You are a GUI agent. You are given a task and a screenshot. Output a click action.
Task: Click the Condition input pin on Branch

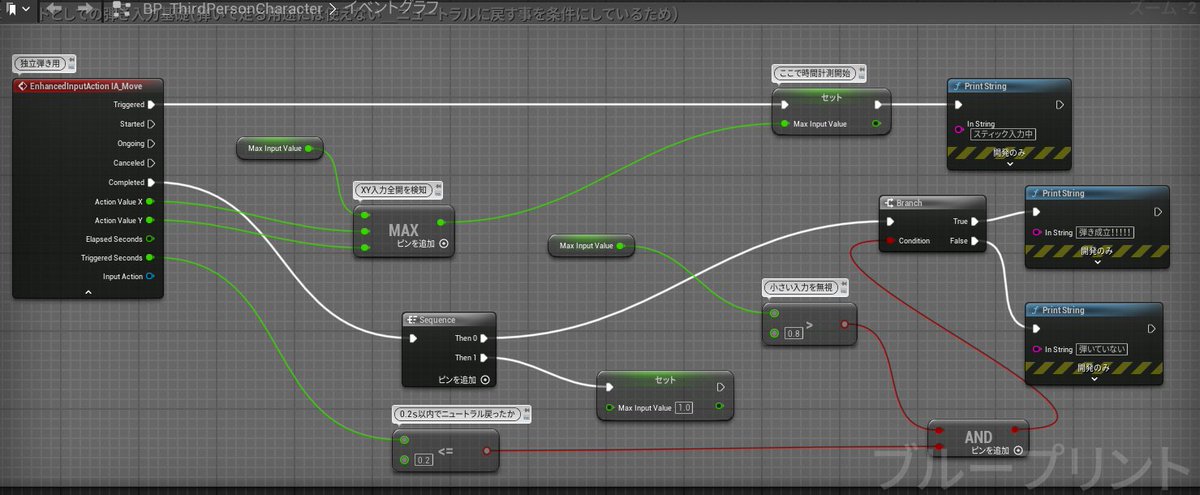[x=888, y=241]
